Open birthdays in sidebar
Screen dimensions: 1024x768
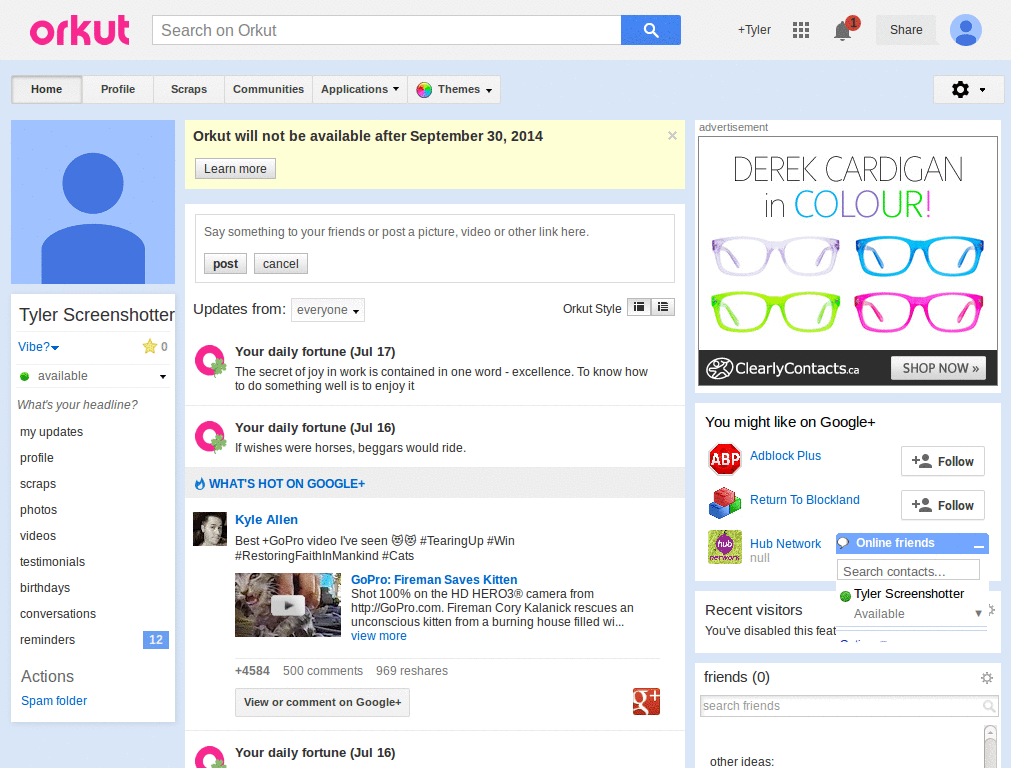click(x=45, y=588)
